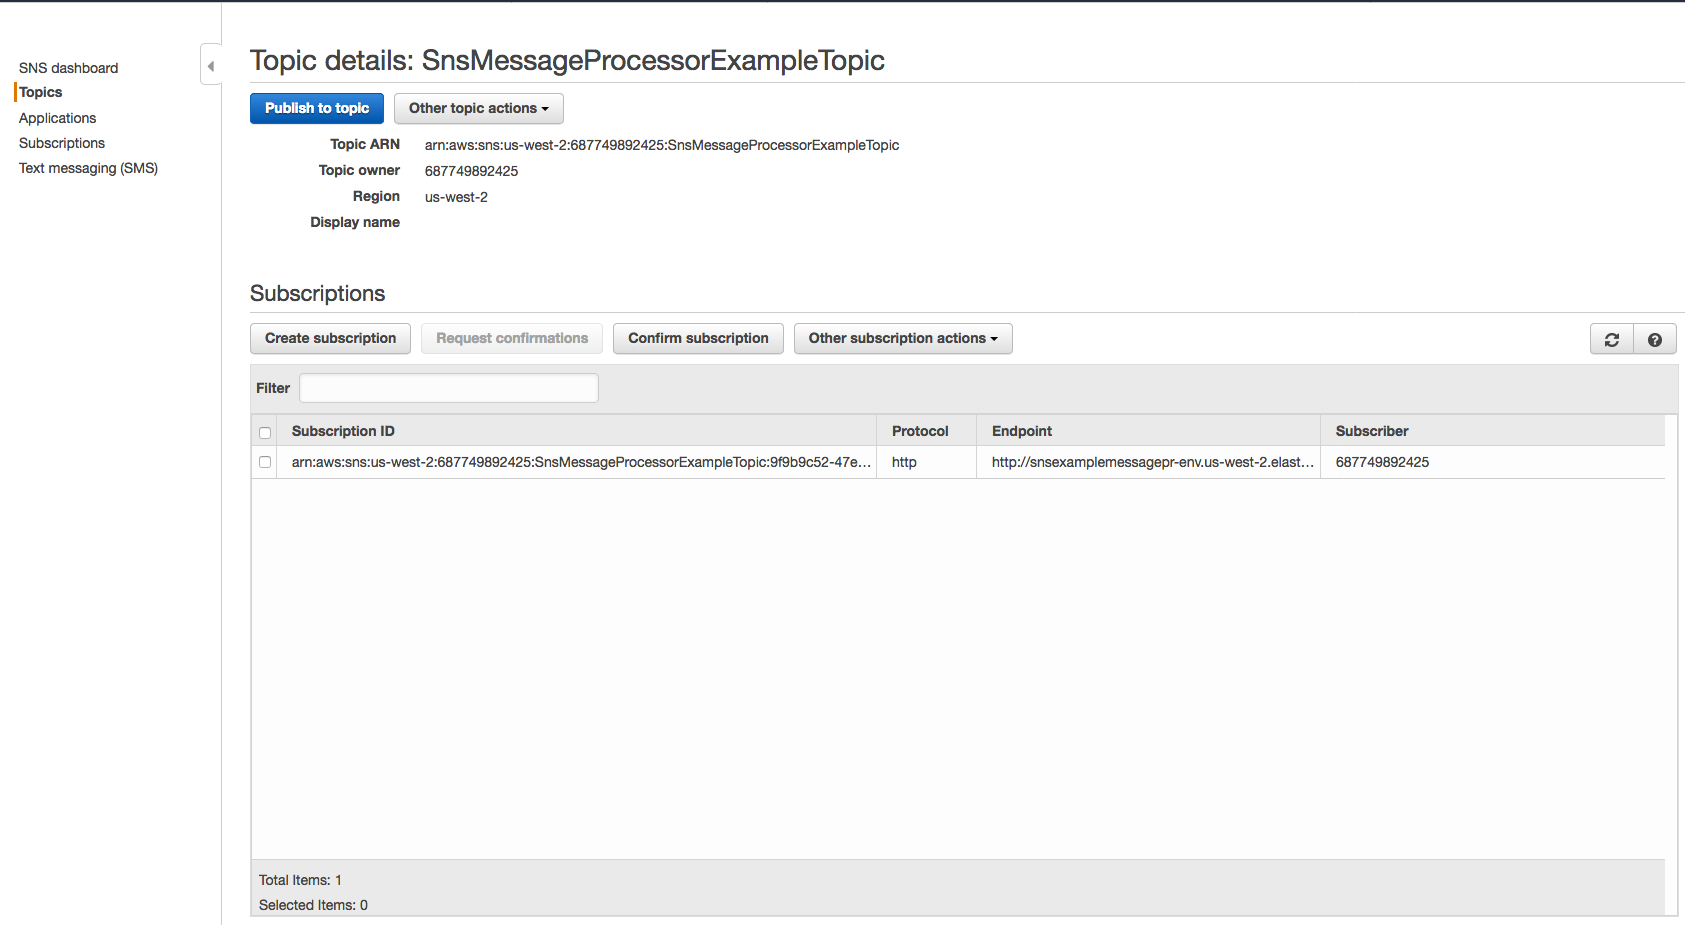This screenshot has width=1685, height=925.
Task: Open Text messaging (SMS) page
Action: pyautogui.click(x=88, y=168)
